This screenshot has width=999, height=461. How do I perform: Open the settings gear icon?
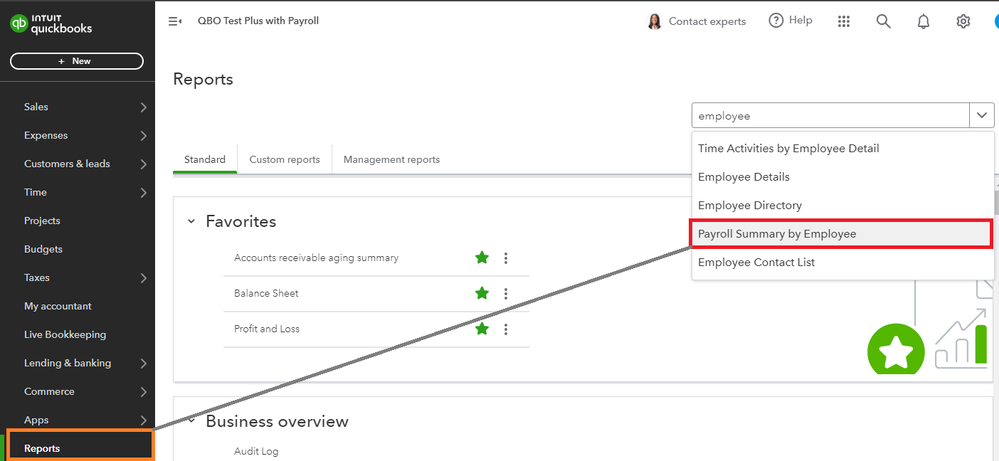[x=963, y=21]
